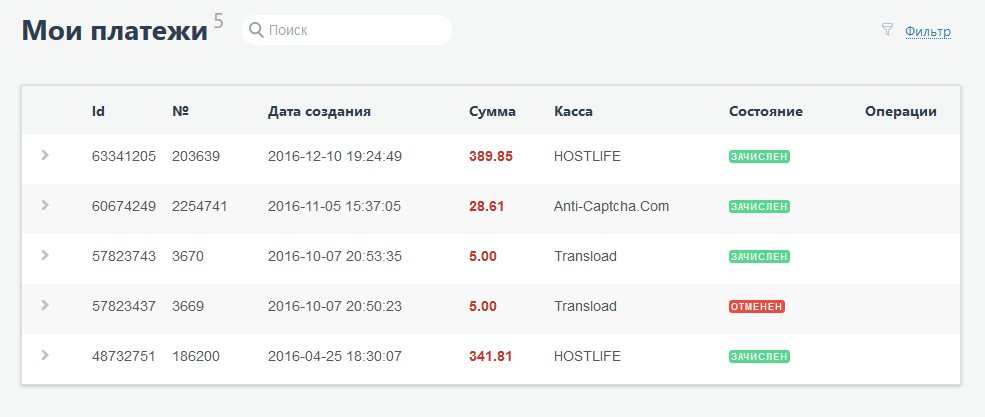Screen dimensions: 985x417
Task: Click the № column header
Action: point(181,111)
